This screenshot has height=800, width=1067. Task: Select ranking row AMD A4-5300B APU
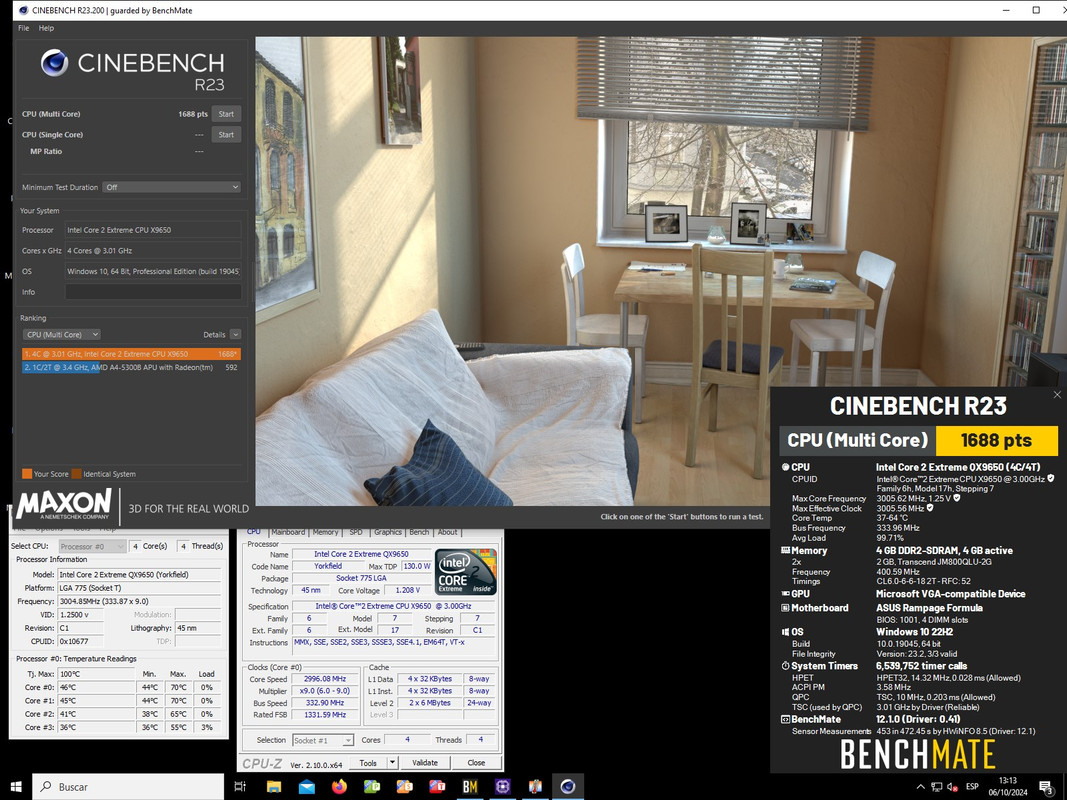(x=131, y=367)
